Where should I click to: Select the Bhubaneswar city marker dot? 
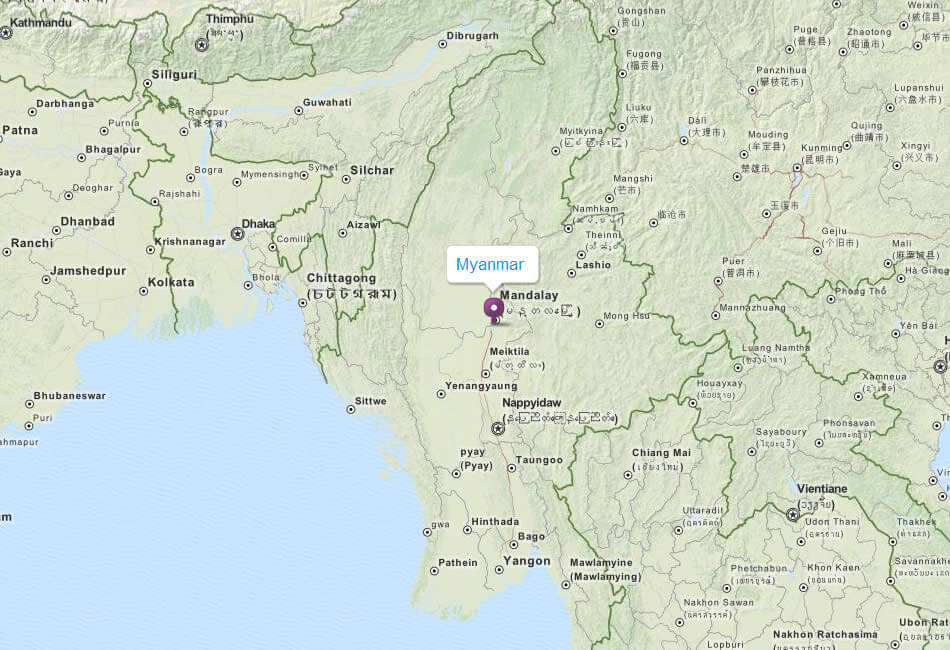click(x=29, y=404)
